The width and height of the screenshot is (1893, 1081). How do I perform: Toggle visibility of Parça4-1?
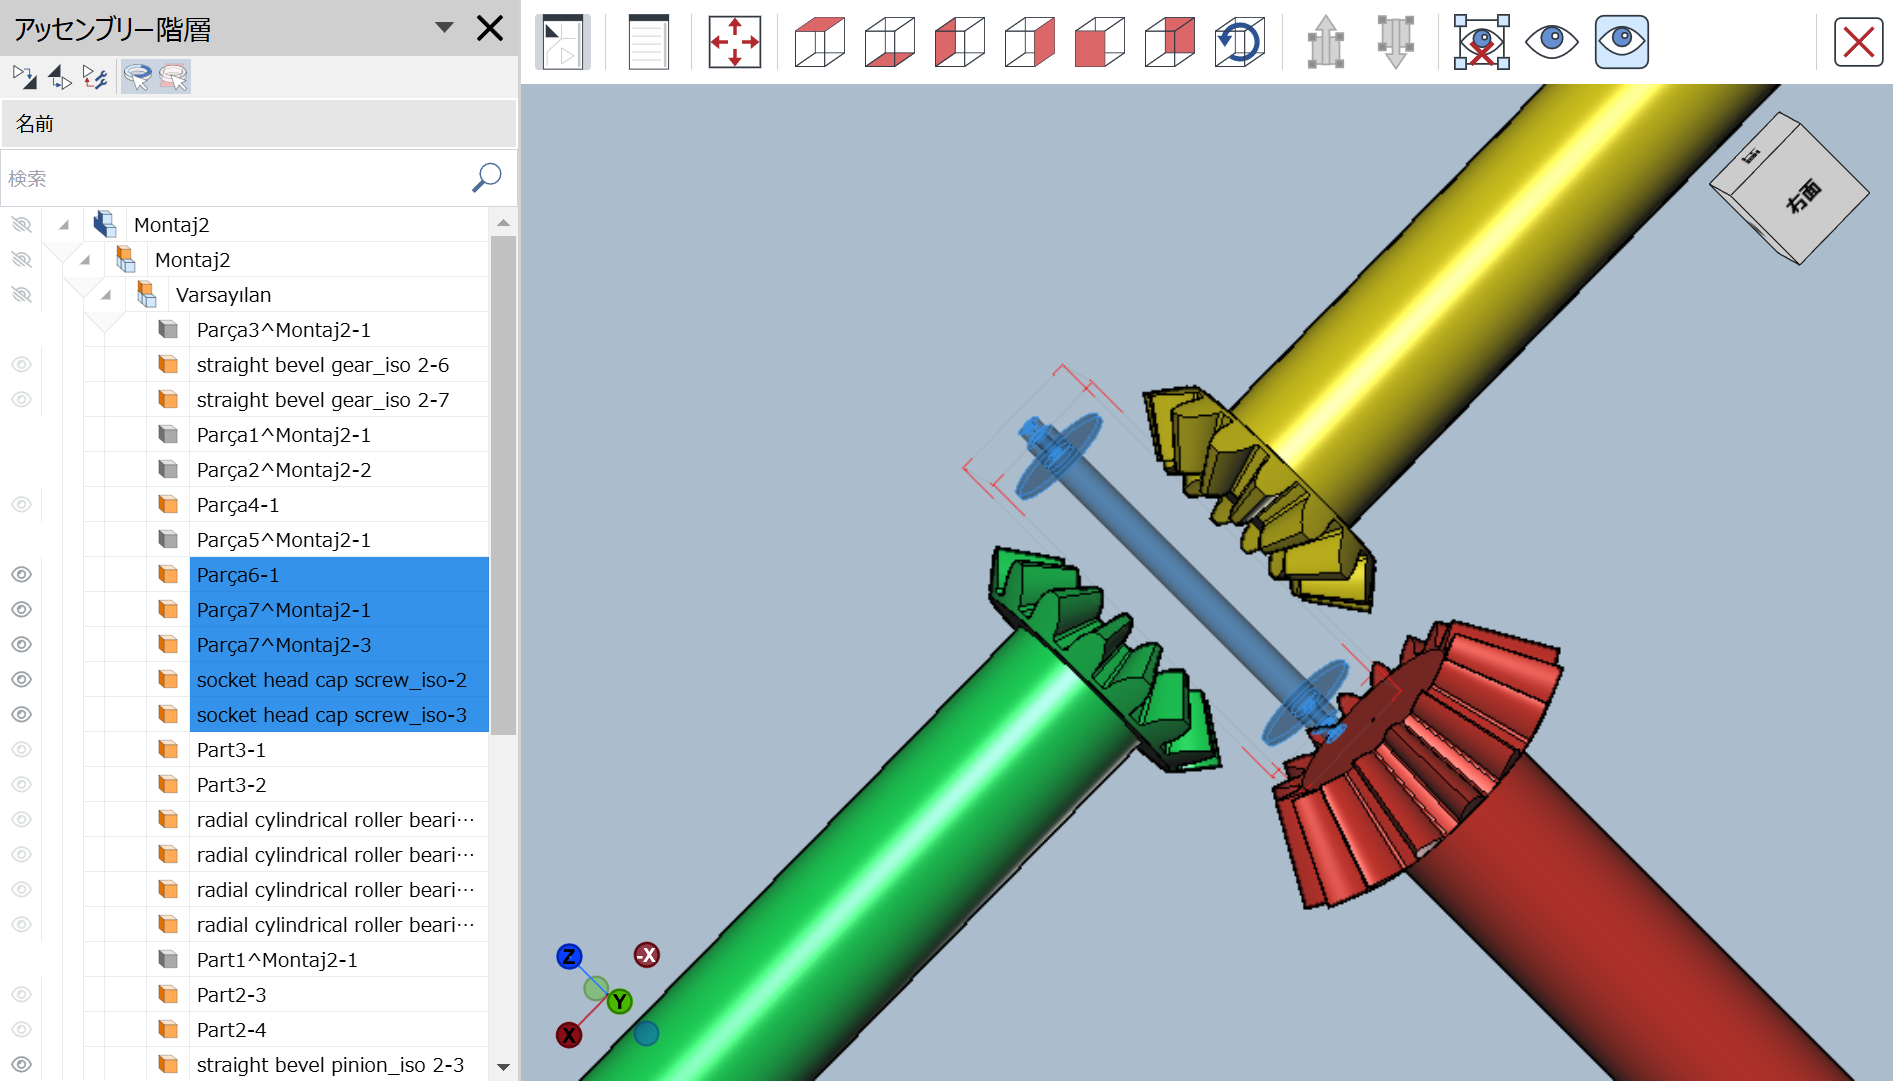(21, 505)
